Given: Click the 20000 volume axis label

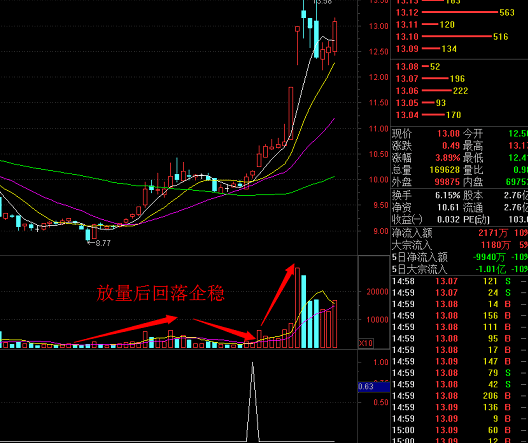Looking at the screenshot, I should 377,292.
